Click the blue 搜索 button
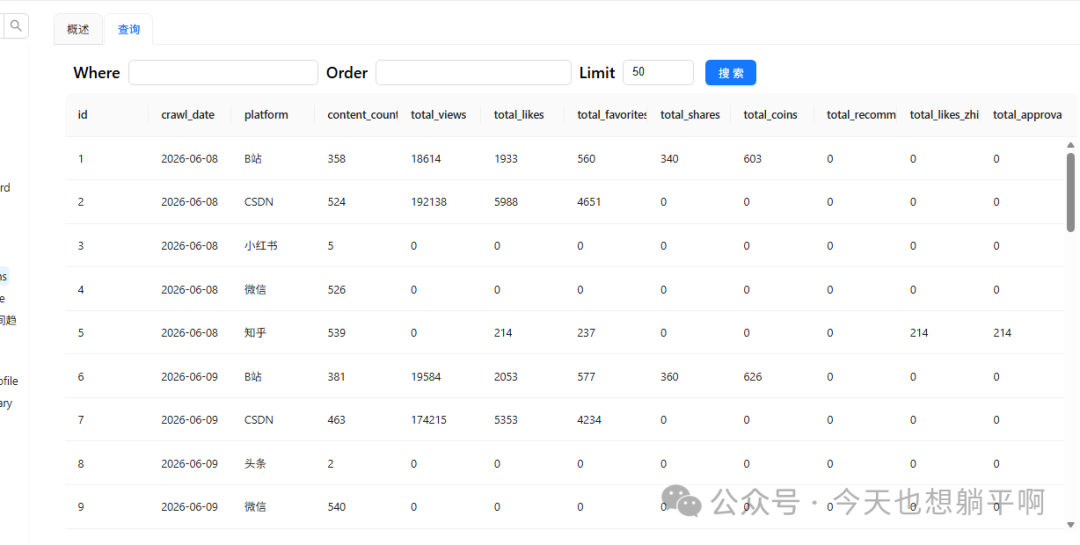The height and width of the screenshot is (545, 1080). pyautogui.click(x=731, y=72)
